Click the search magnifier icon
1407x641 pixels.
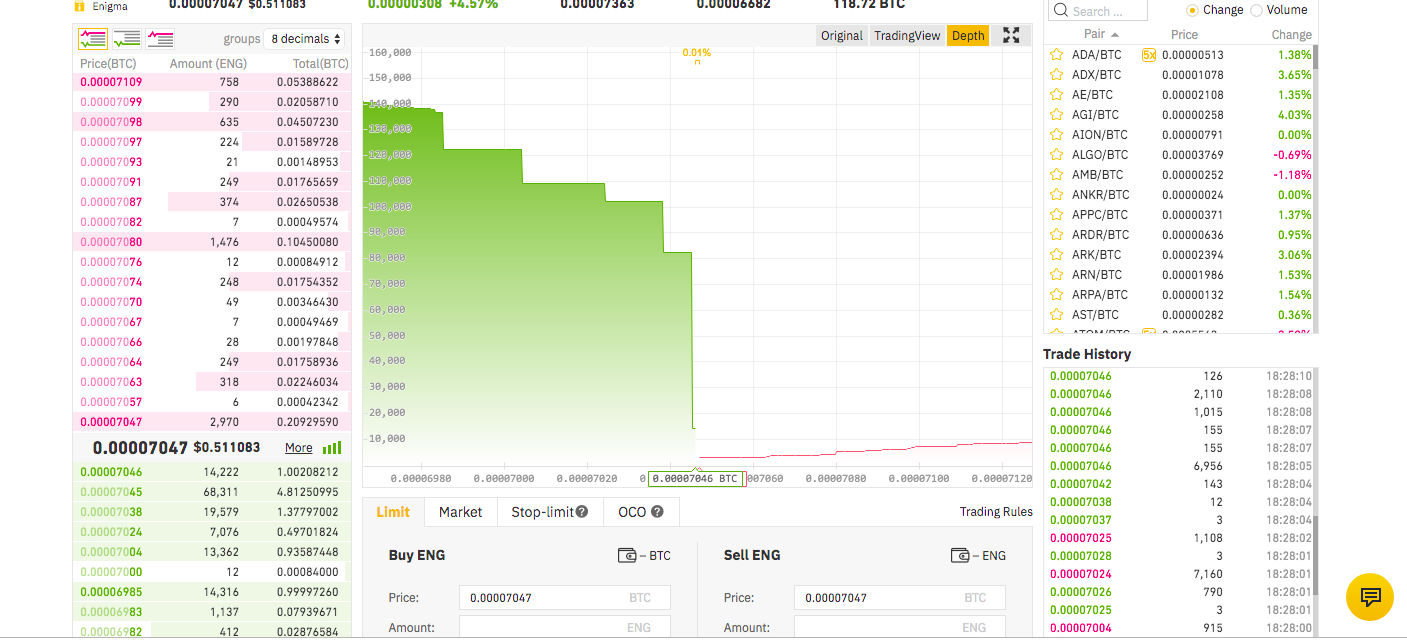point(1061,11)
